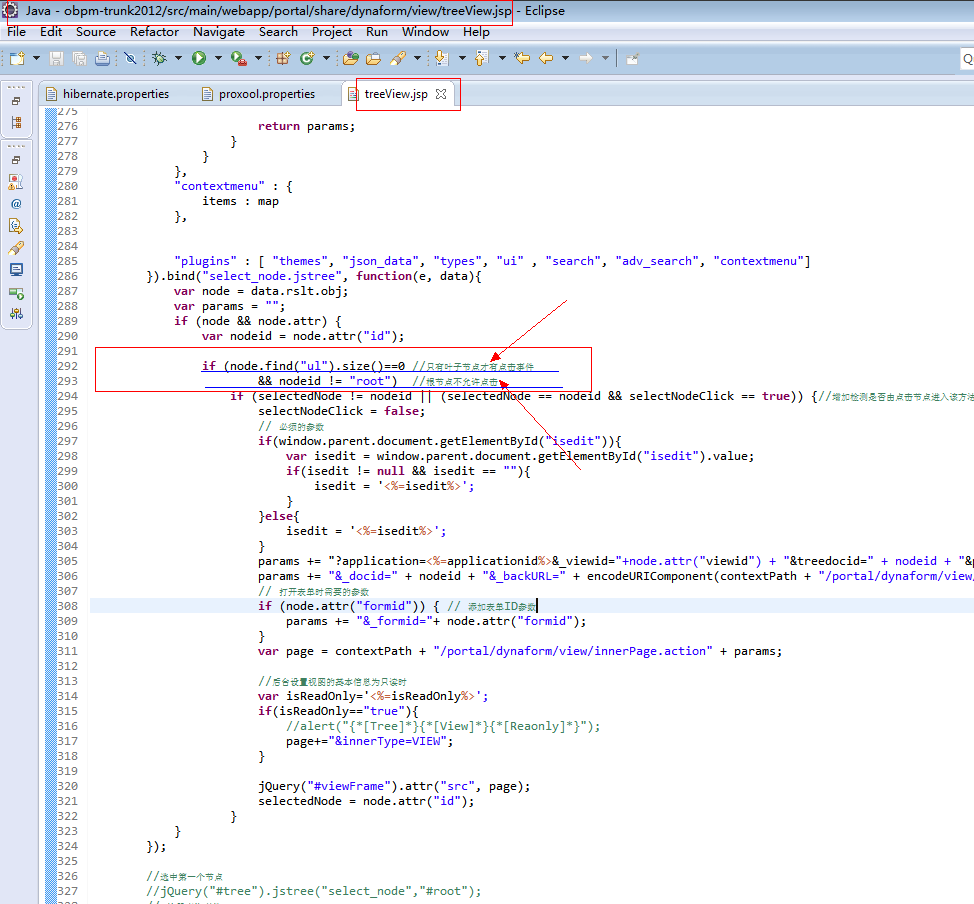Viewport: 974px width, 904px height.
Task: Click the Save All icon
Action: (80, 58)
